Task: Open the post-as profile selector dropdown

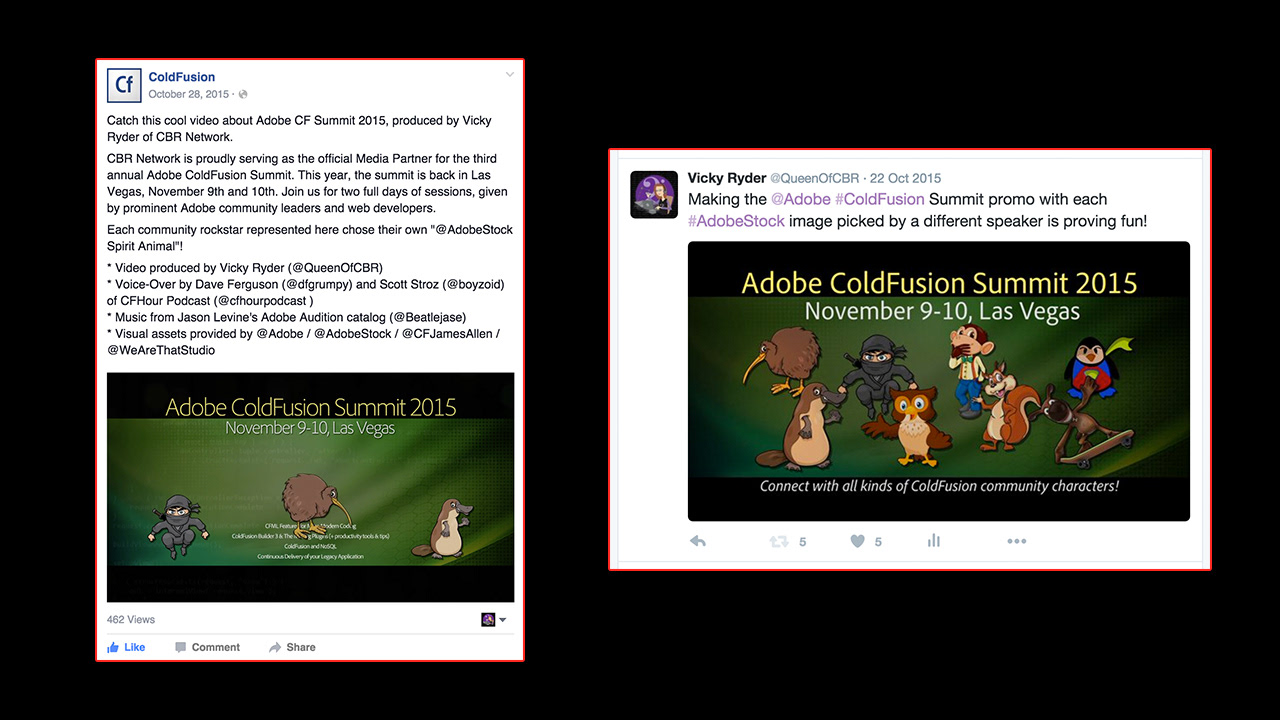Action: [494, 620]
